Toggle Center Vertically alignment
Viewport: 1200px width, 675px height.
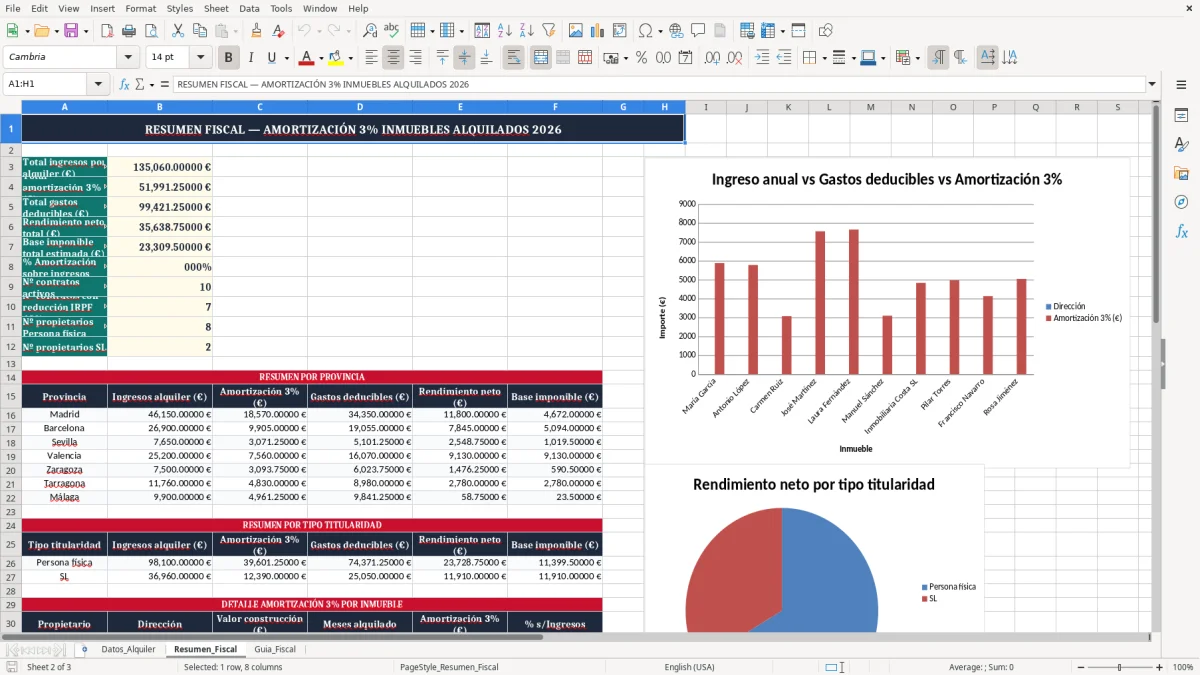(464, 58)
